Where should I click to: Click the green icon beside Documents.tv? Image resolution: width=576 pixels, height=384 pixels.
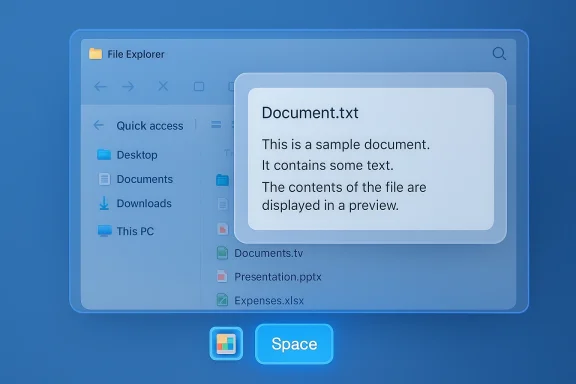tap(222, 253)
